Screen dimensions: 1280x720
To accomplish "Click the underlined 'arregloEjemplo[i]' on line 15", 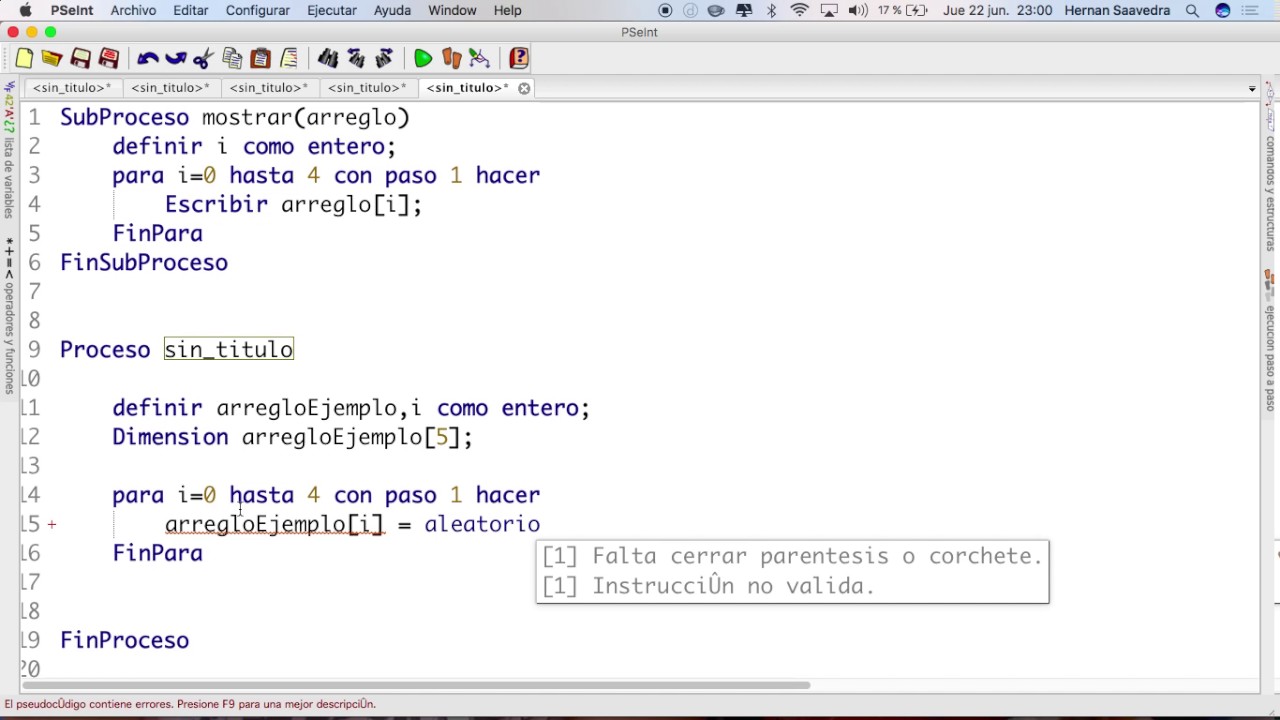I will [x=274, y=524].
